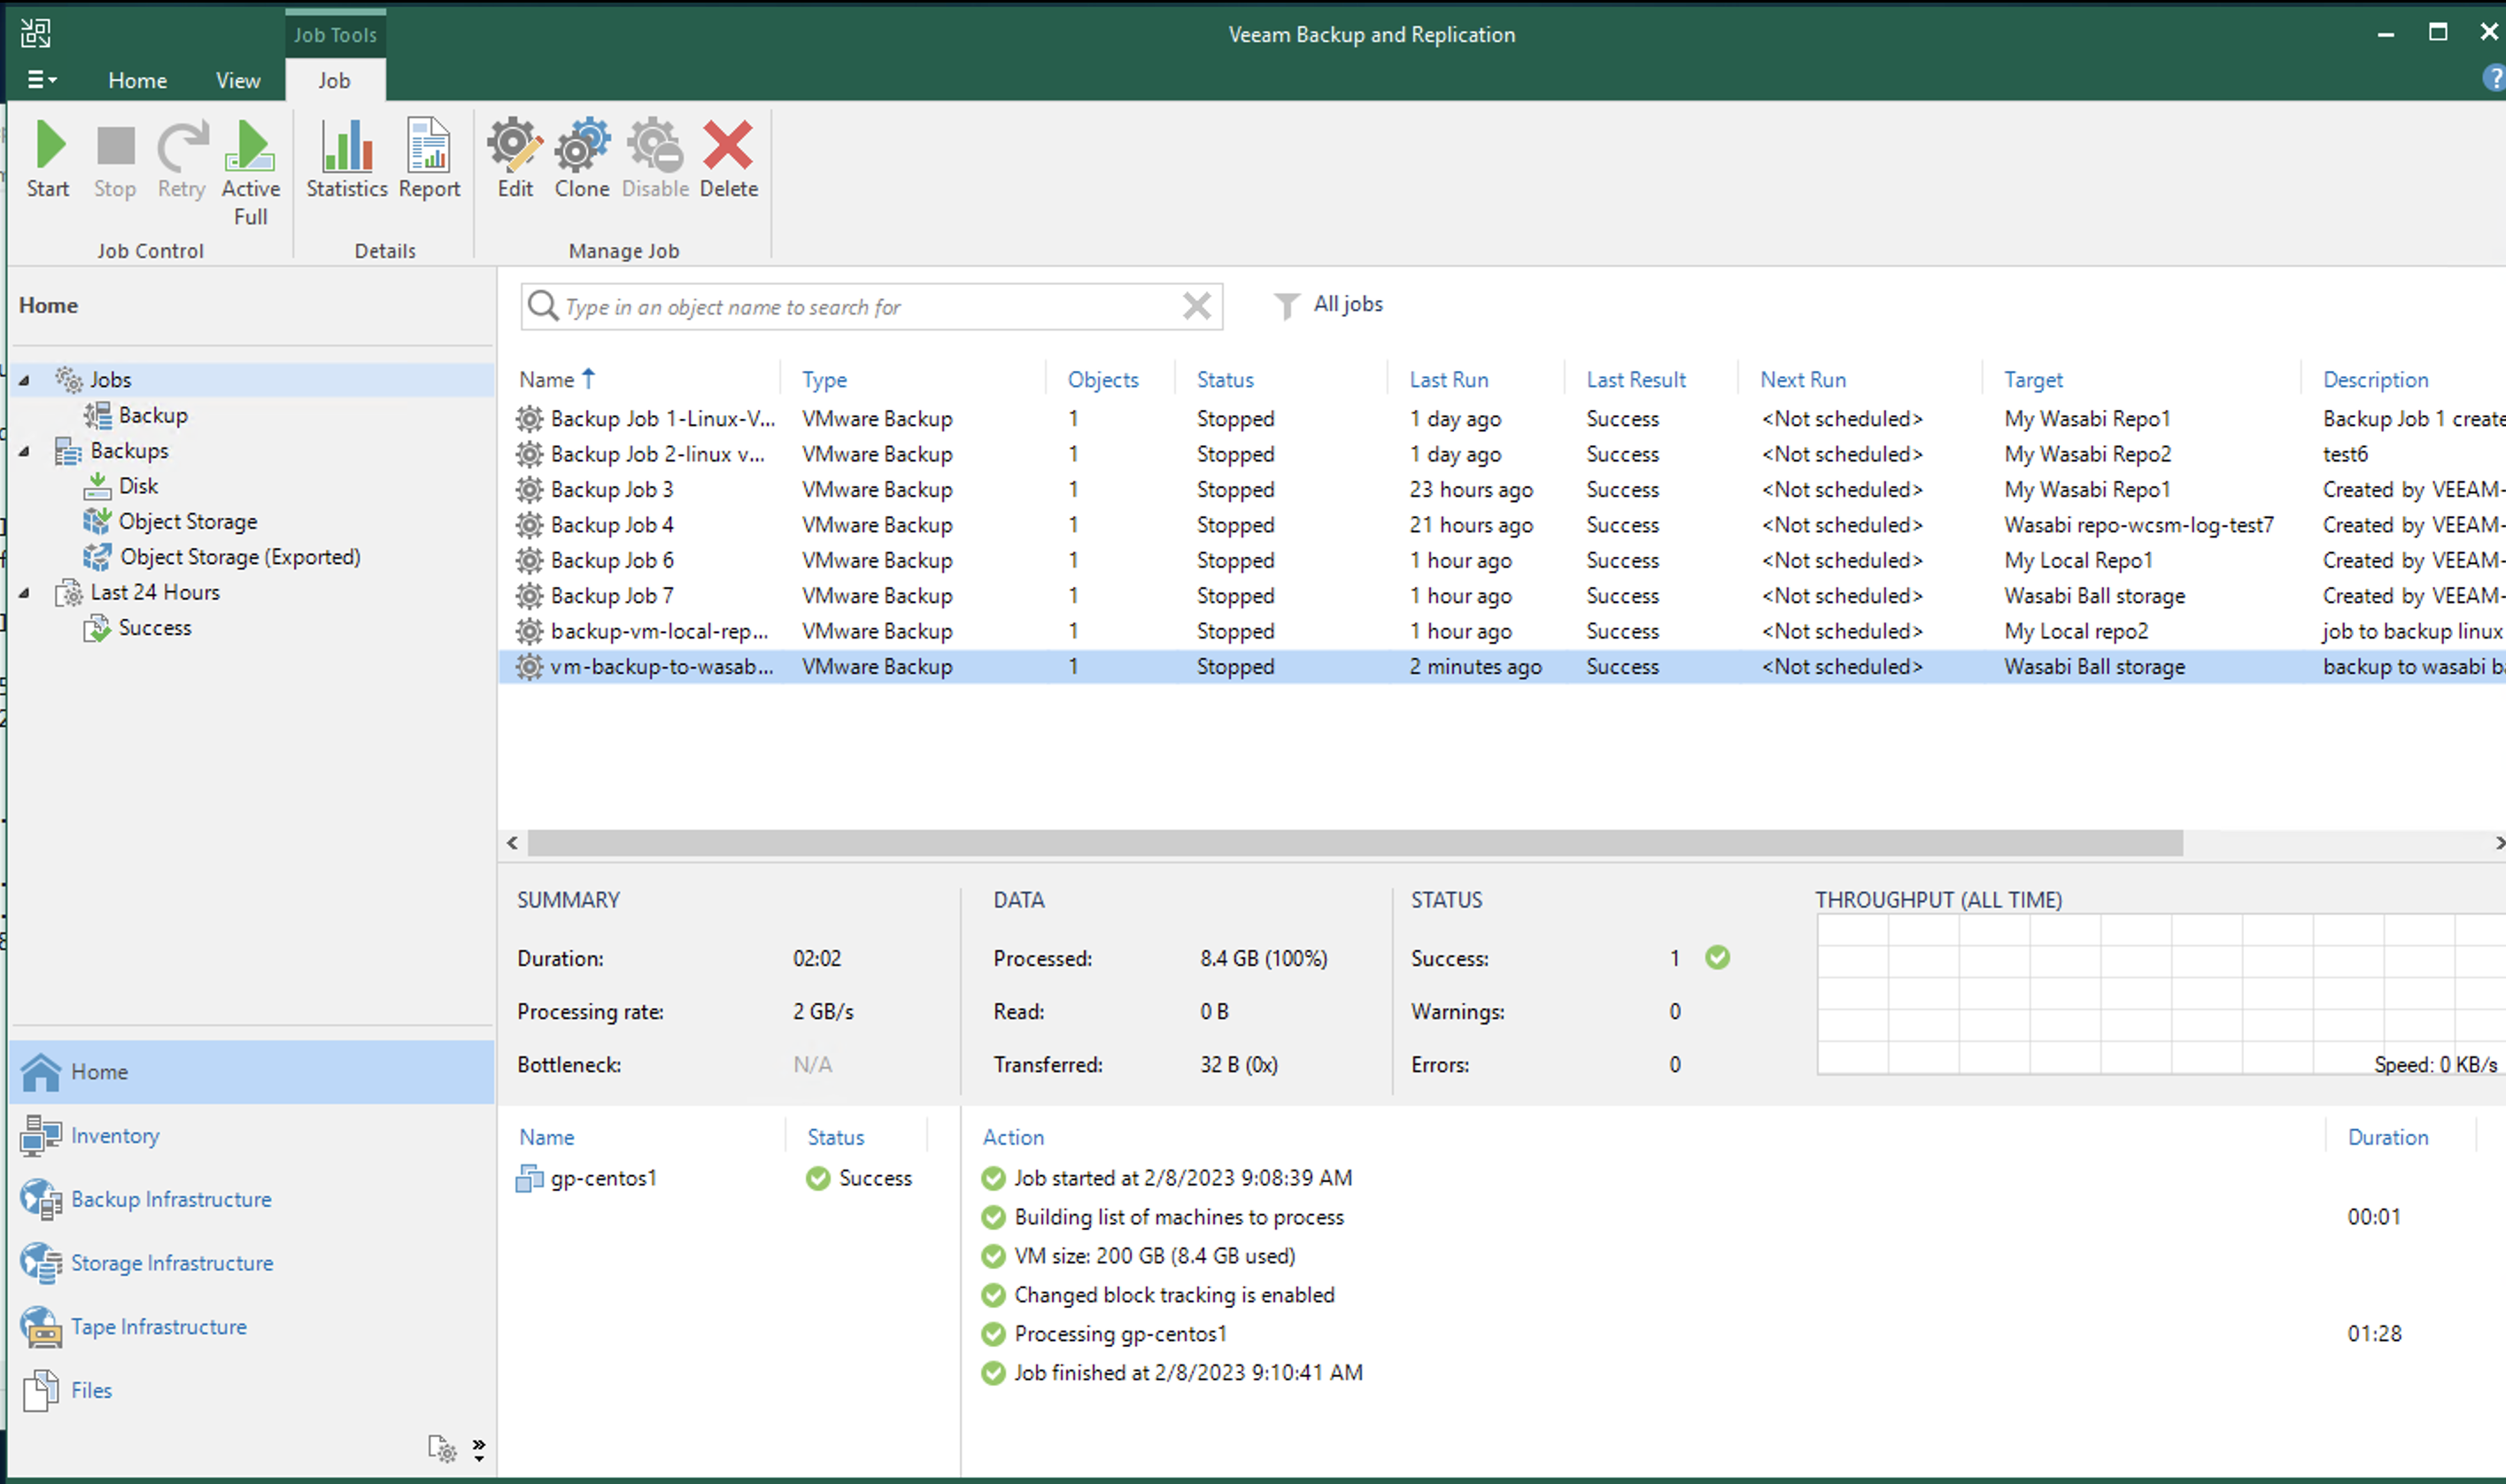Select Object Storage (Exported) tree icon

click(x=97, y=557)
